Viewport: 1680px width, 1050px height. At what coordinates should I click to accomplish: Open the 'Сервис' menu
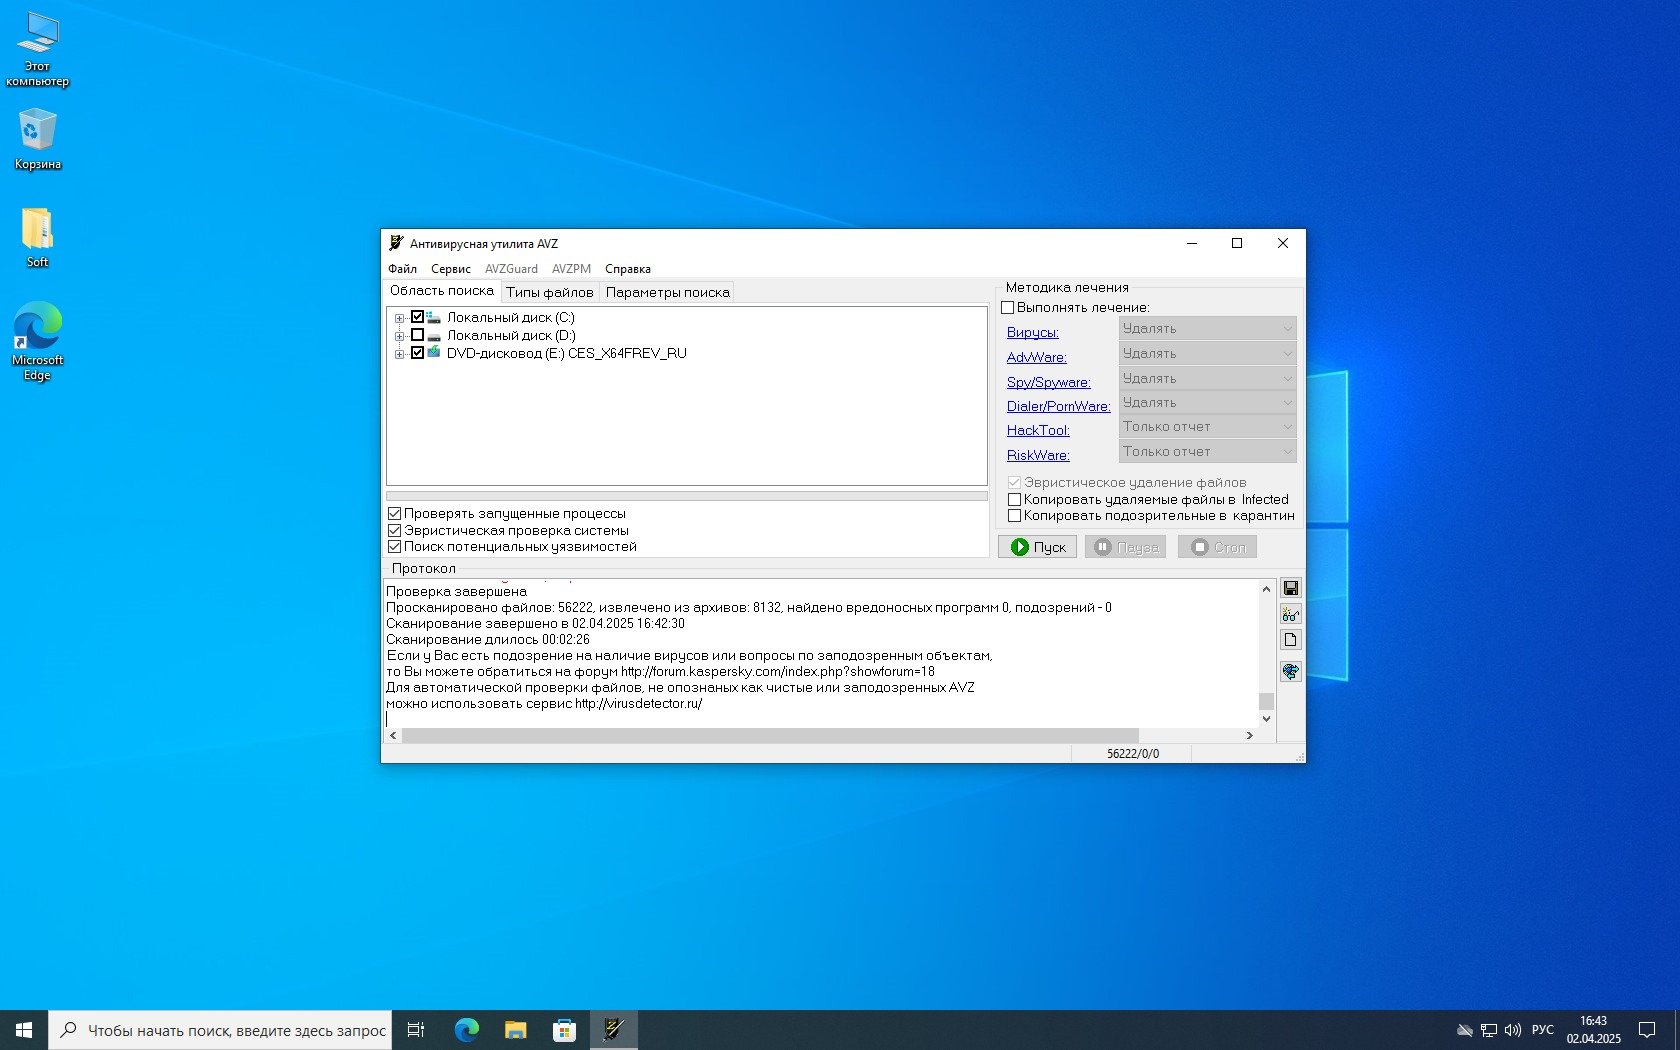coord(450,269)
